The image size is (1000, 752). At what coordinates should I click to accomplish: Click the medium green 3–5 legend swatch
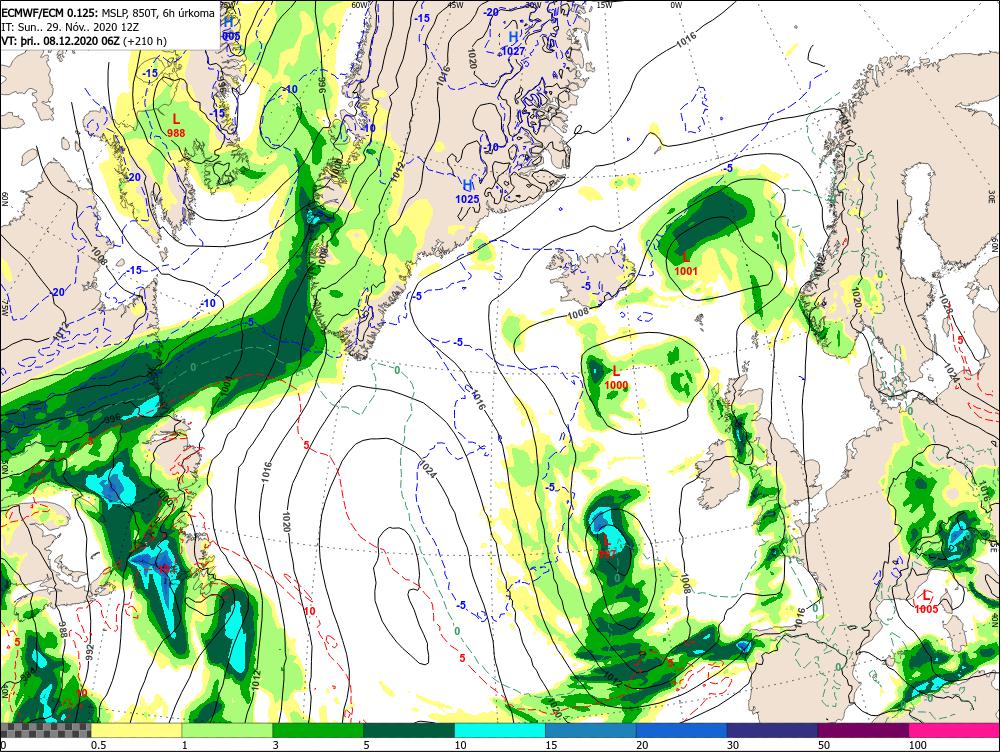coord(318,730)
